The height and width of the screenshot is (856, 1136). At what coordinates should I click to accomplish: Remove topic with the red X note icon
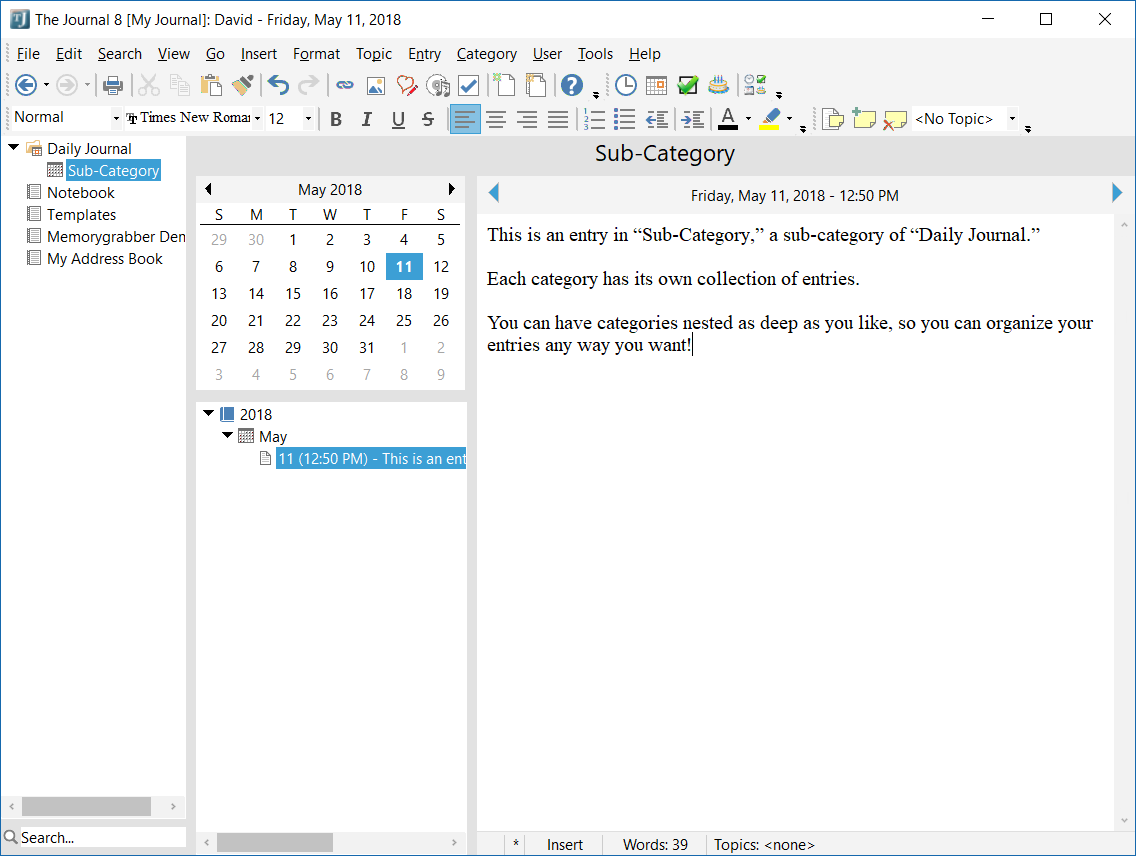coord(895,119)
